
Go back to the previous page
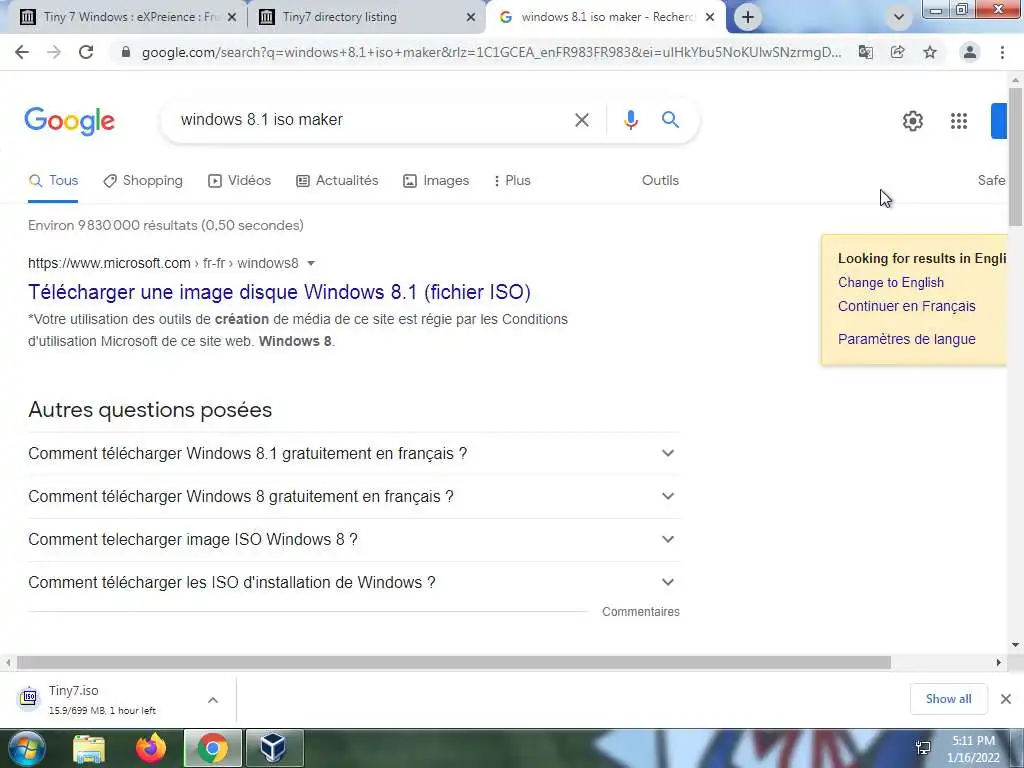22,52
